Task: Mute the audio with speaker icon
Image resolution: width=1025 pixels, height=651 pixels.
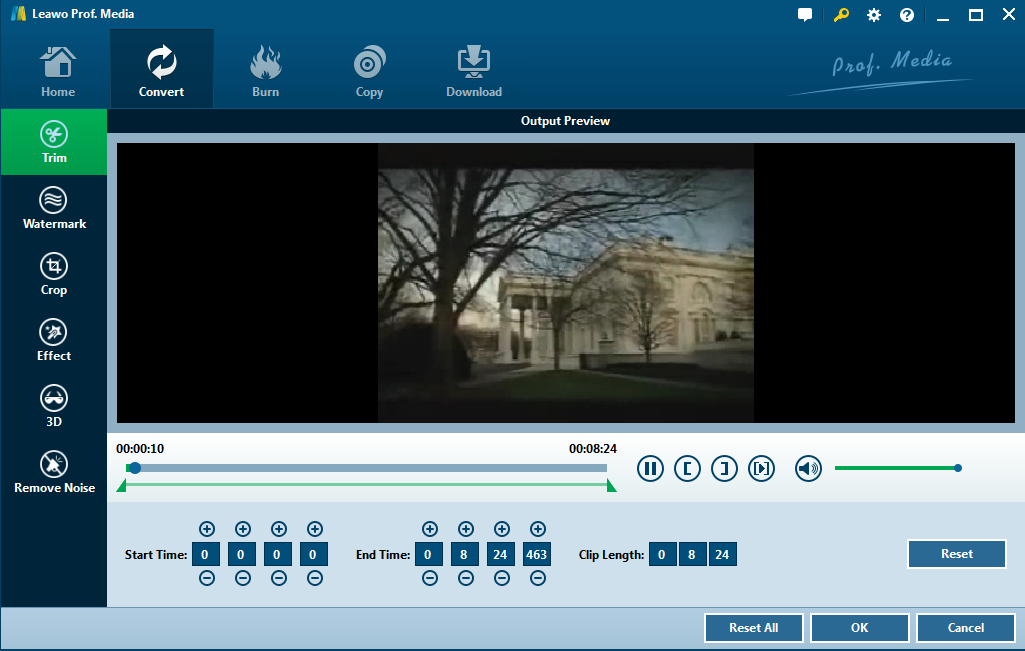Action: (808, 468)
